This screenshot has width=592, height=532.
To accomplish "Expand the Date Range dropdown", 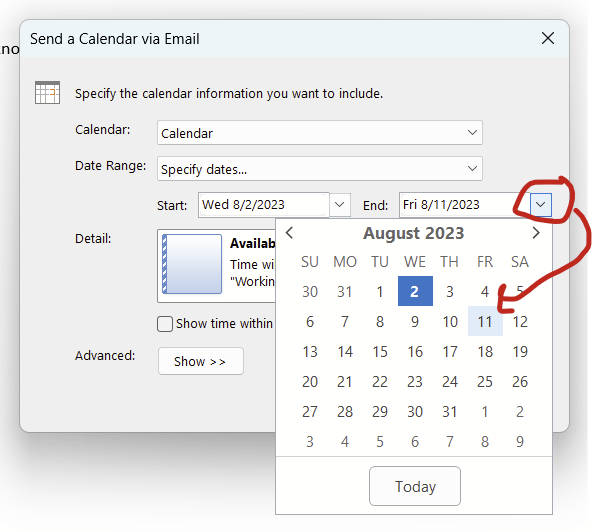I will pyautogui.click(x=320, y=168).
